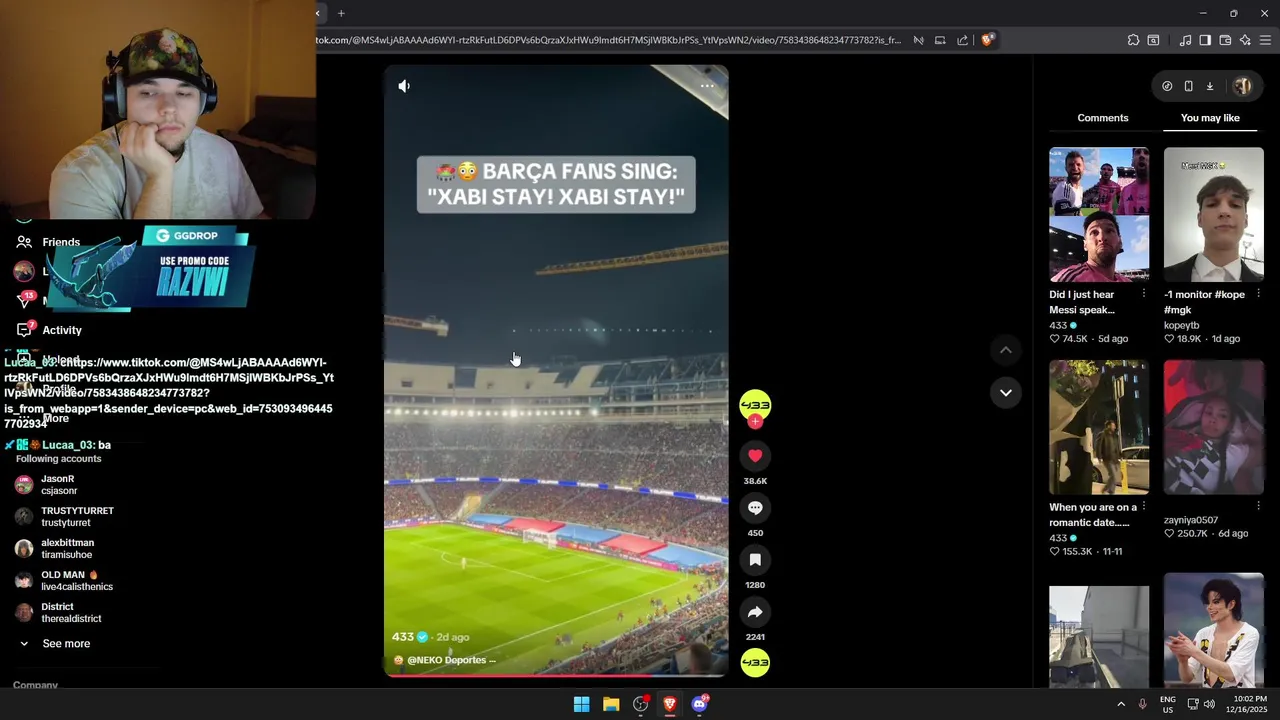Screen dimensions: 1280x720
Task: Open the zayniya0507 profile link
Action: pyautogui.click(x=1191, y=520)
